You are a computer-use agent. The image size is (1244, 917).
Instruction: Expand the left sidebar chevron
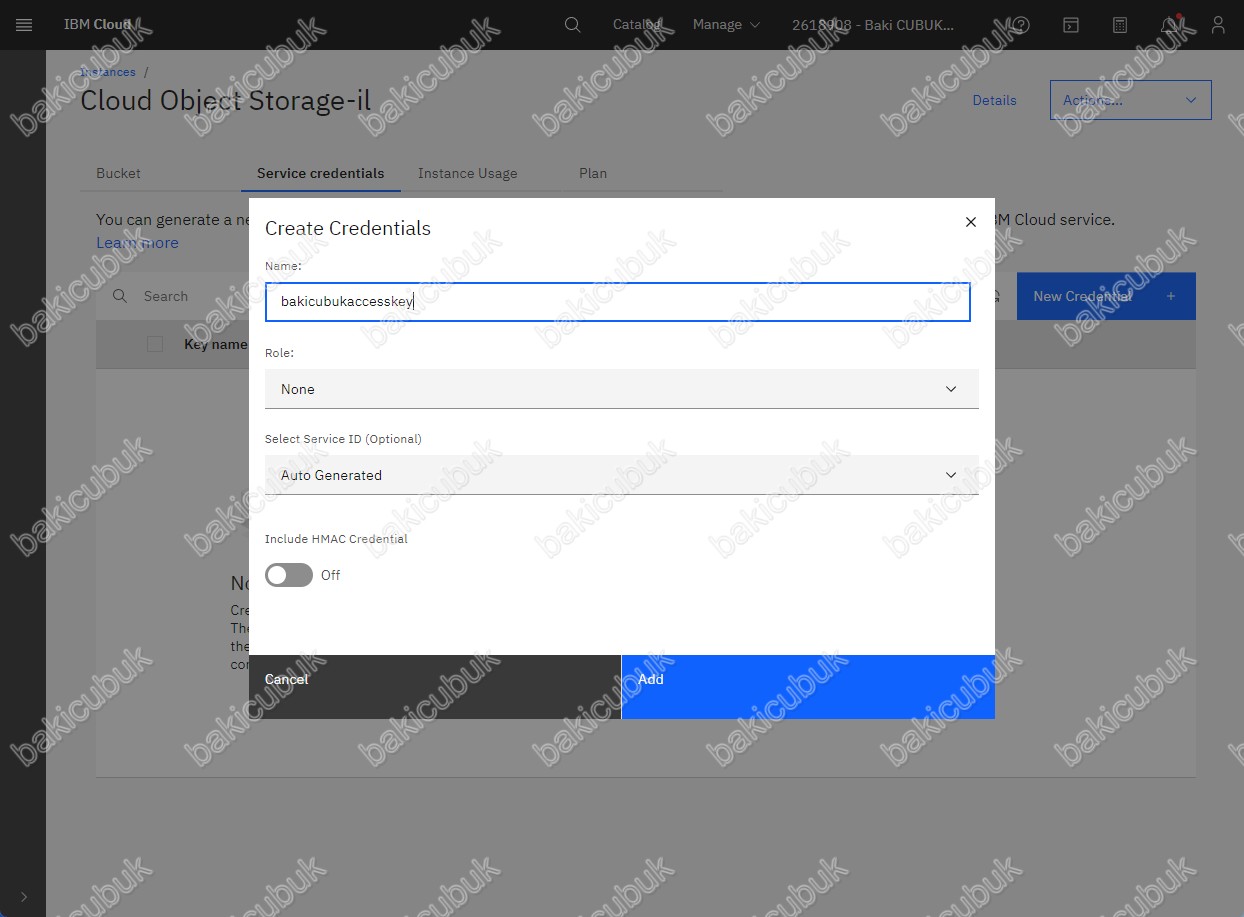[x=23, y=896]
